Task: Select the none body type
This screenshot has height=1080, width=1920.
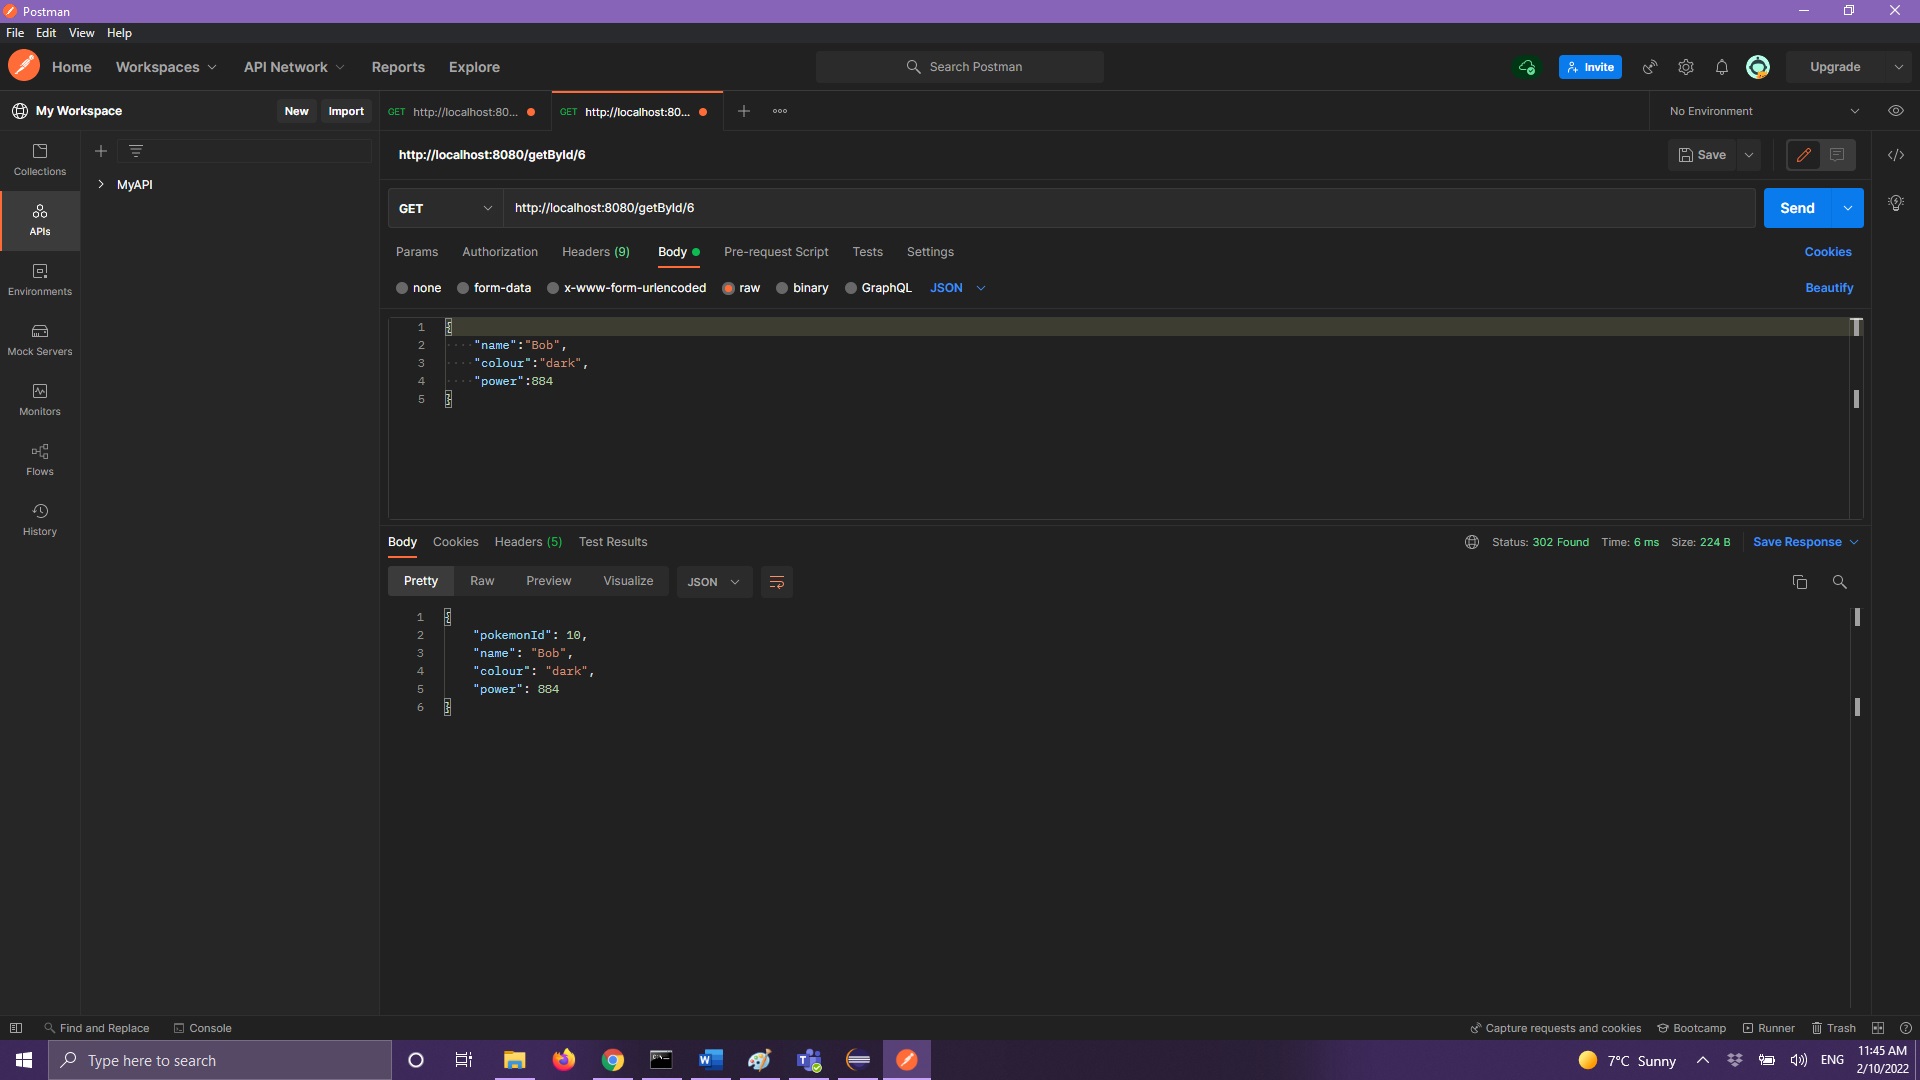Action: (418, 288)
